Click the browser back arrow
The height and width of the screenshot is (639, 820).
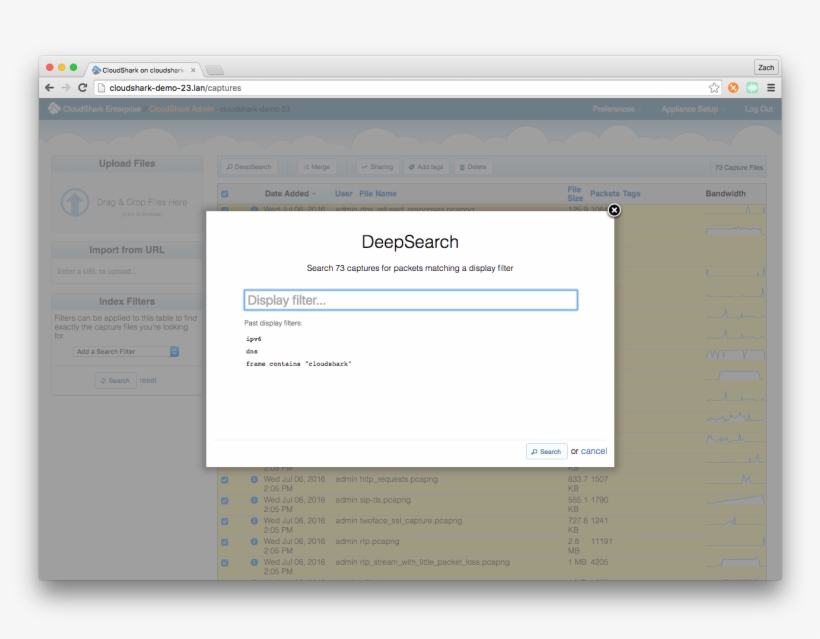pyautogui.click(x=50, y=88)
